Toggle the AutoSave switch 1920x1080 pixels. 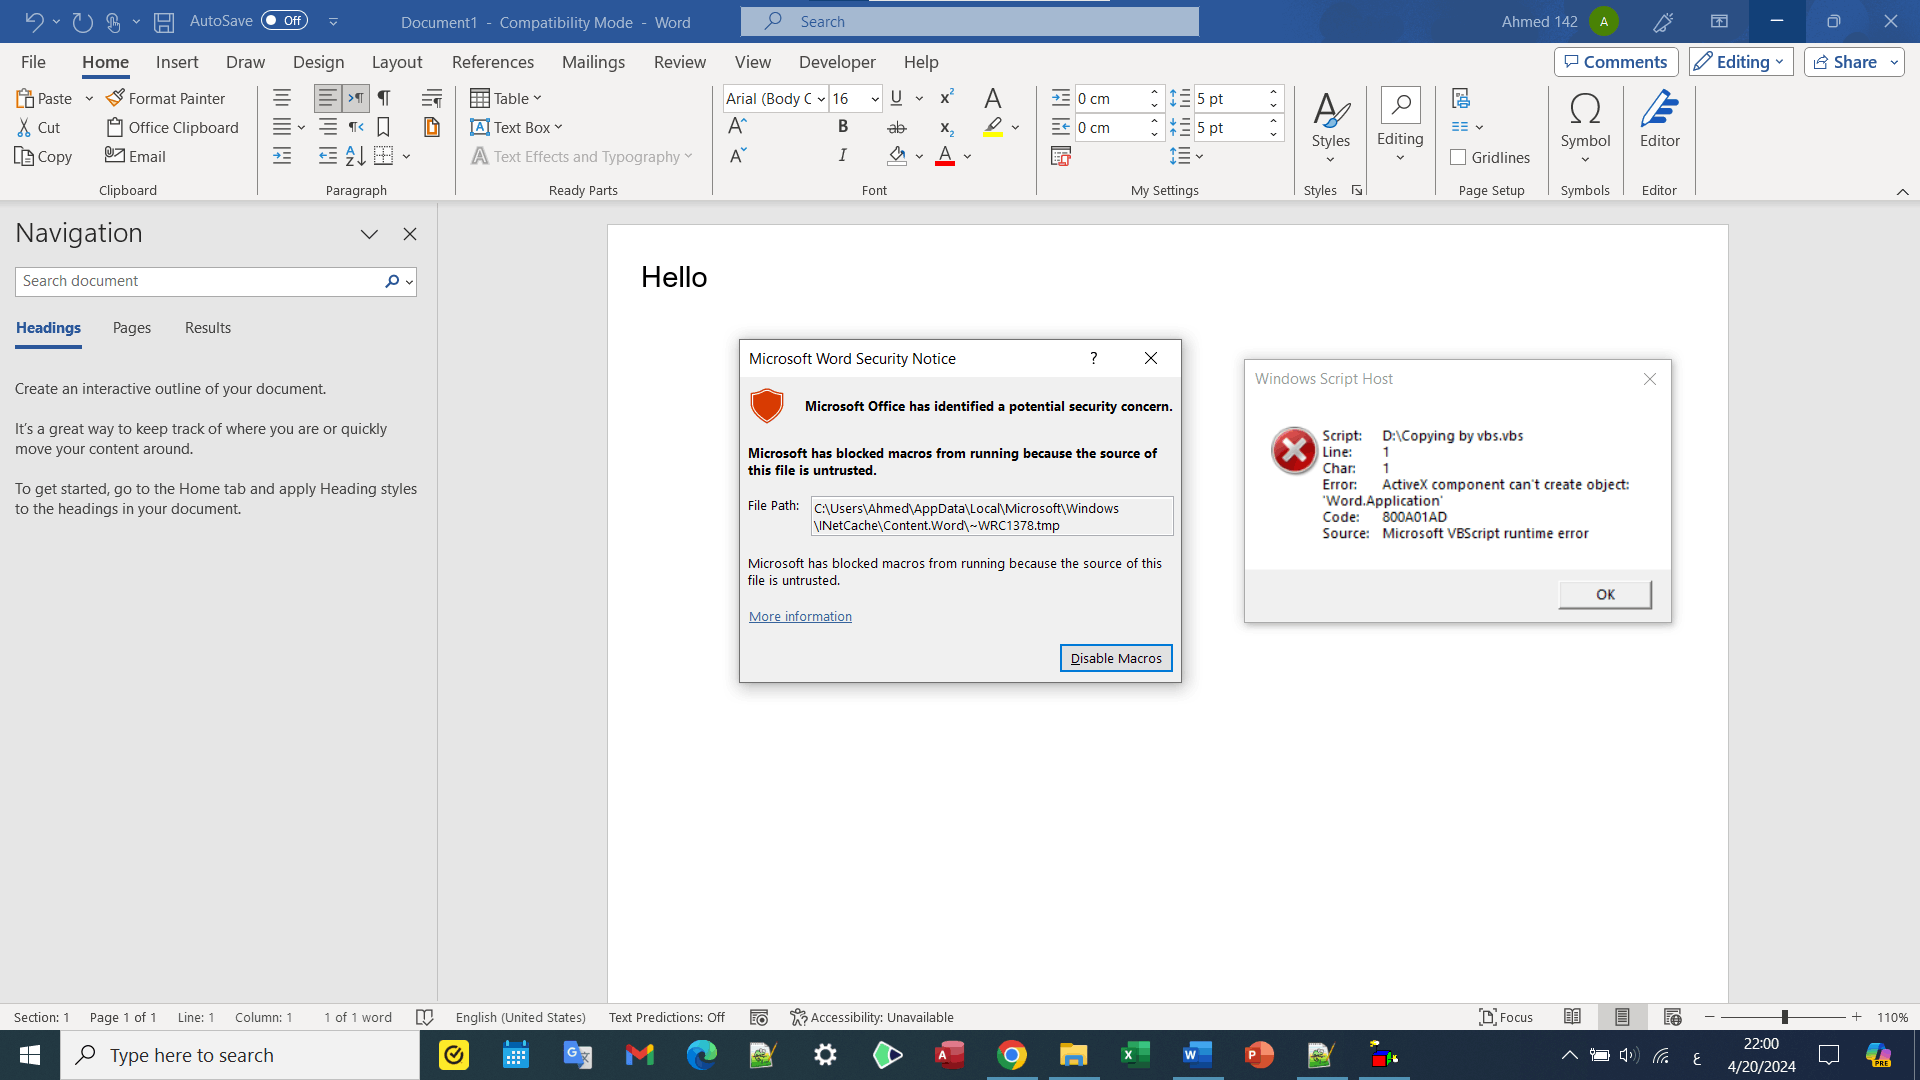point(284,21)
